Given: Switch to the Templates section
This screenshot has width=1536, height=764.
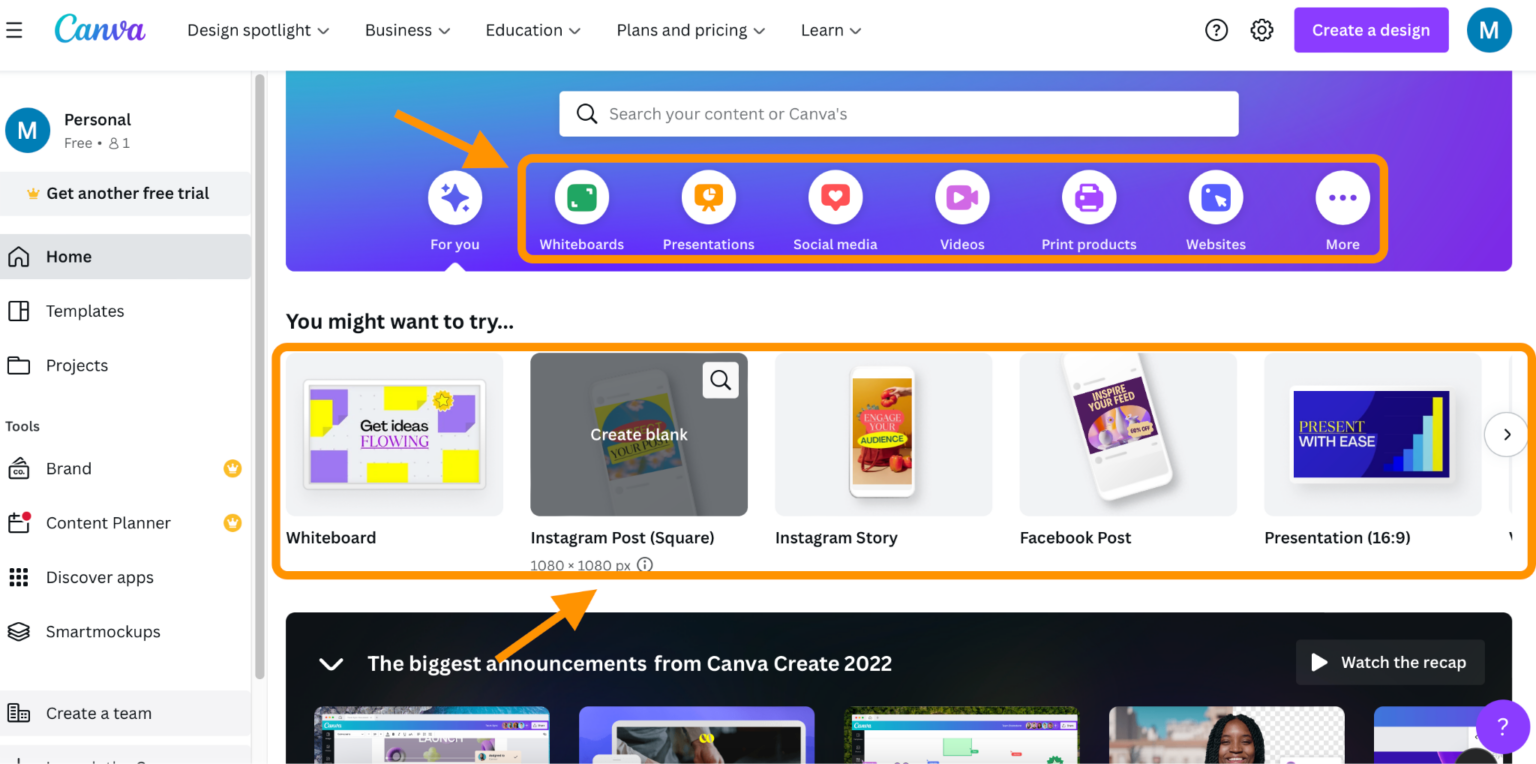Looking at the screenshot, I should click(x=85, y=311).
